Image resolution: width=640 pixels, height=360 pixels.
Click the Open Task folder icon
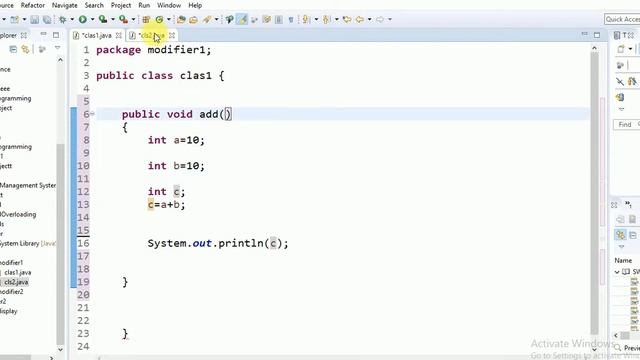tap(193, 19)
